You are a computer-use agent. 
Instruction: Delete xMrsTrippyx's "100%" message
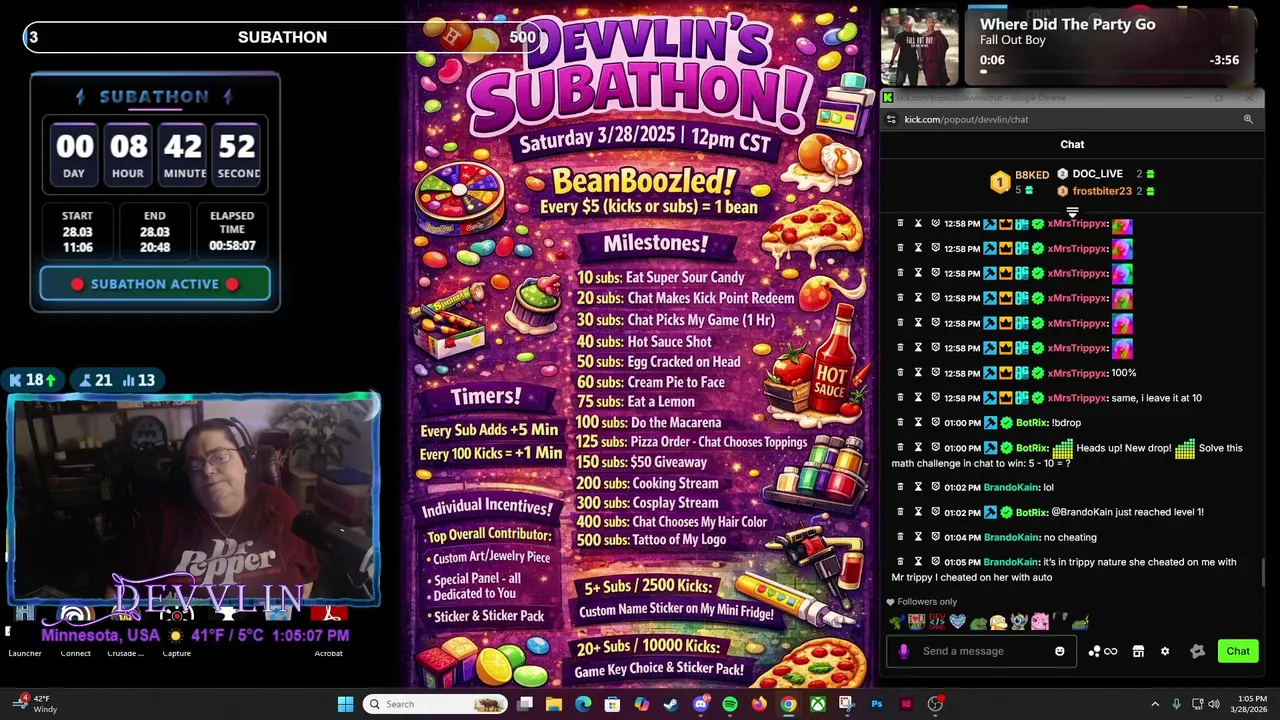[900, 373]
